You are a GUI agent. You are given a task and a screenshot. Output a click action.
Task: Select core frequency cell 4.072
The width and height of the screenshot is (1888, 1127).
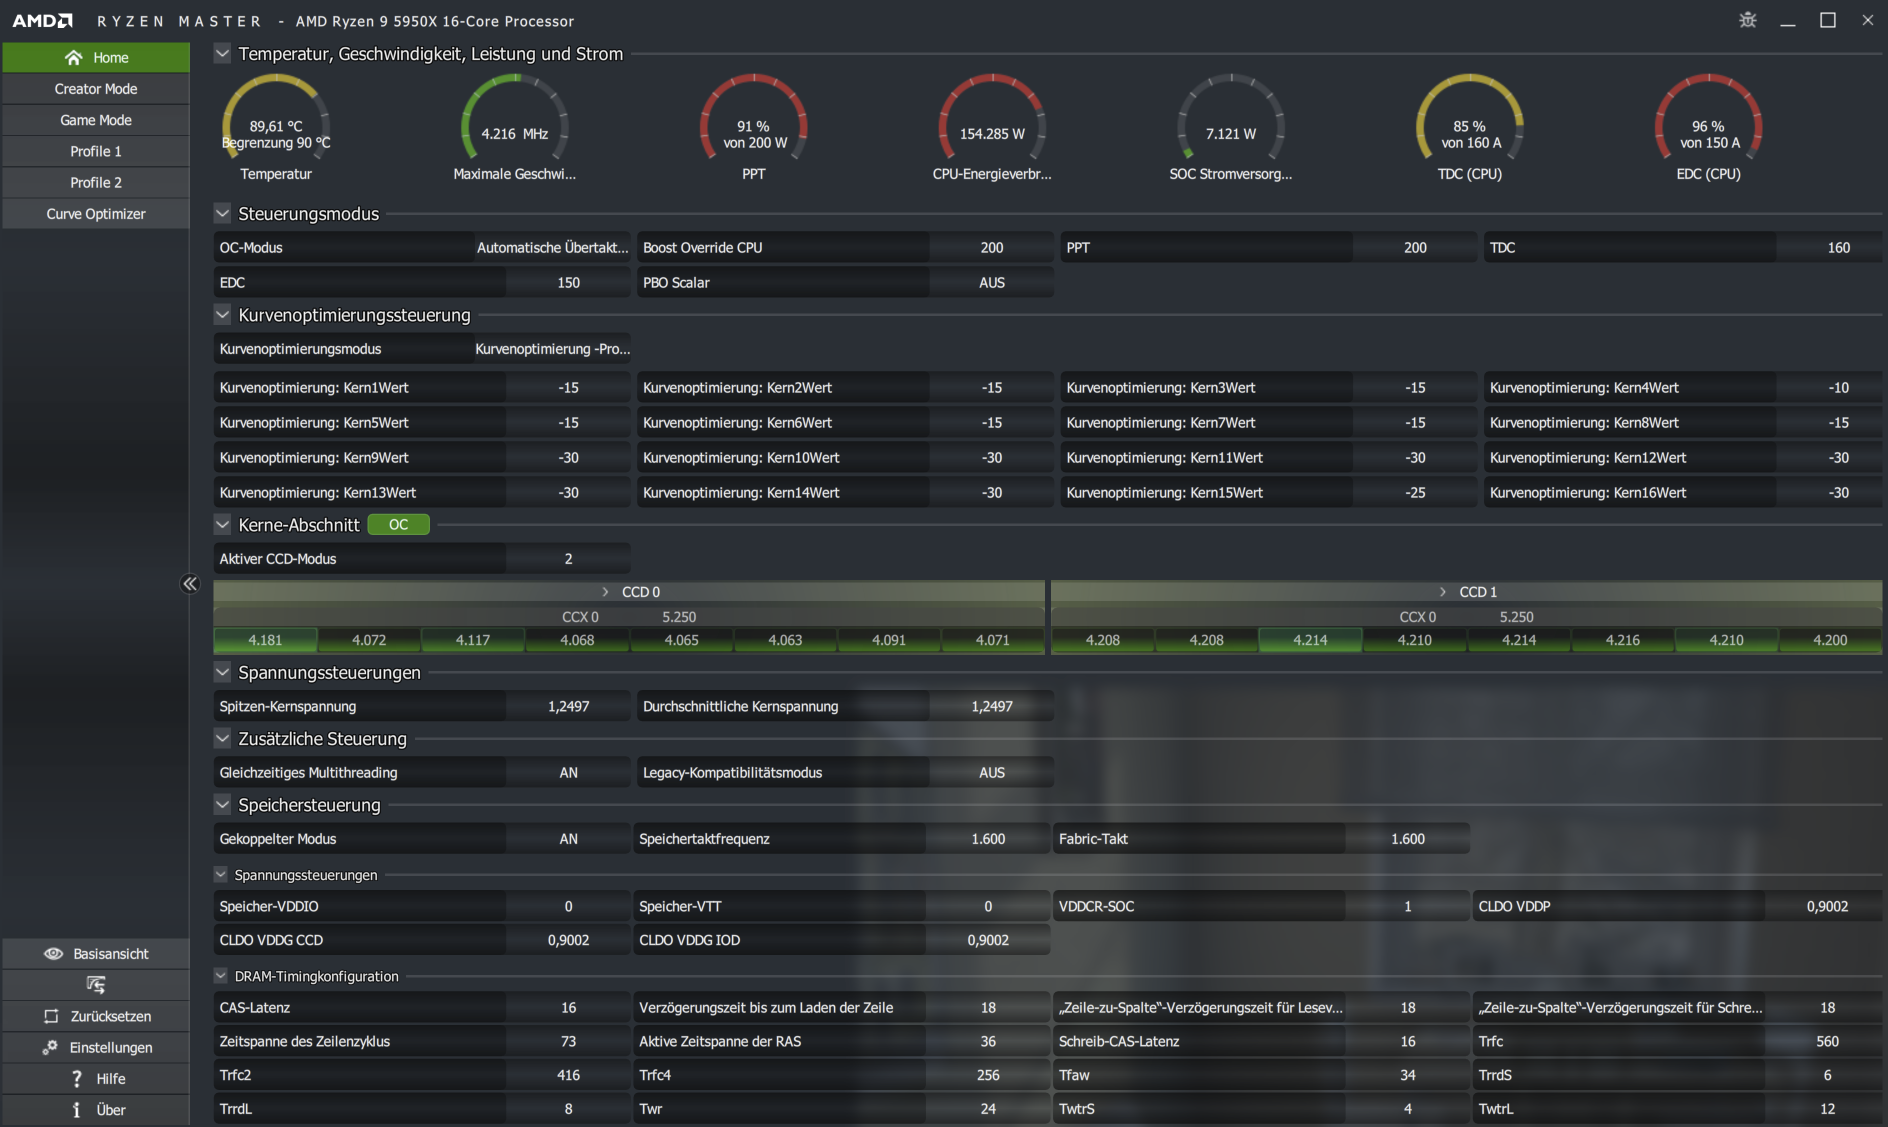click(x=369, y=640)
